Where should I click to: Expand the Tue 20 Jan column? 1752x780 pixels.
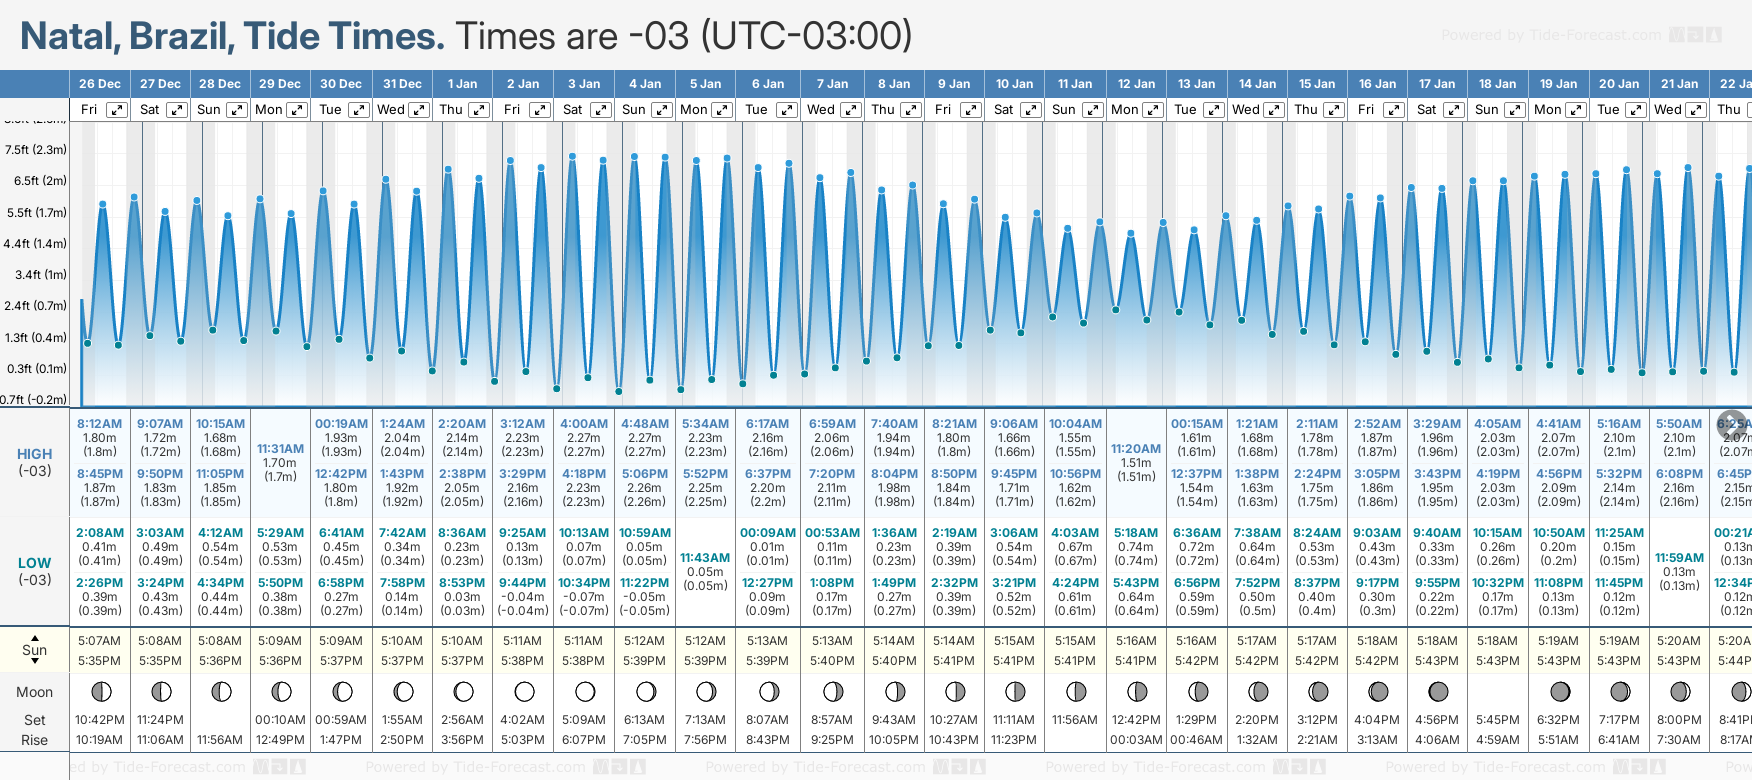pyautogui.click(x=1636, y=110)
